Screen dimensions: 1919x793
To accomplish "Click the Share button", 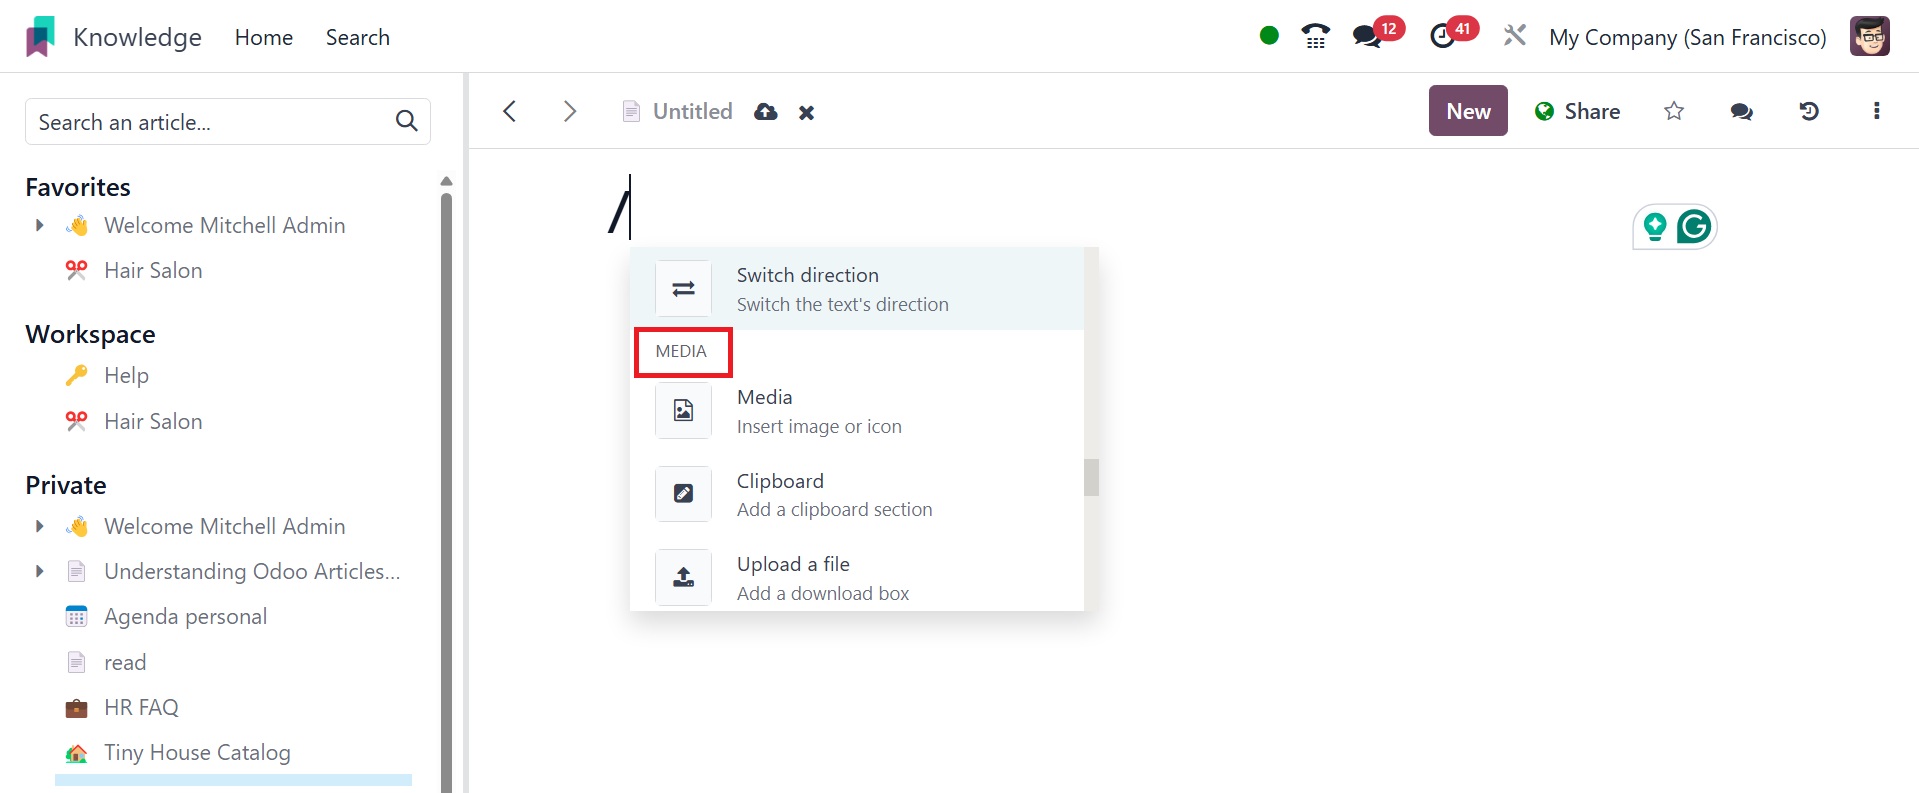I will tap(1577, 111).
